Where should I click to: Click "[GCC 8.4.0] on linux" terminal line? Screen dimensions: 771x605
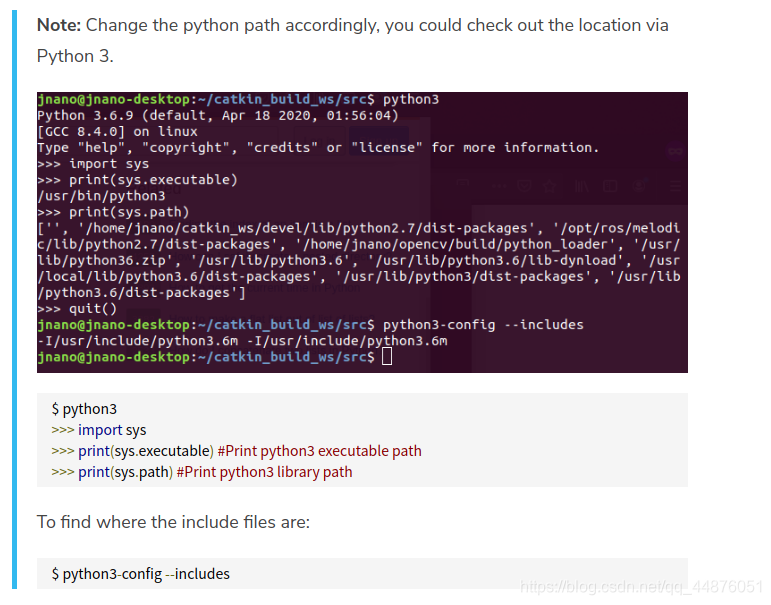(x=118, y=132)
